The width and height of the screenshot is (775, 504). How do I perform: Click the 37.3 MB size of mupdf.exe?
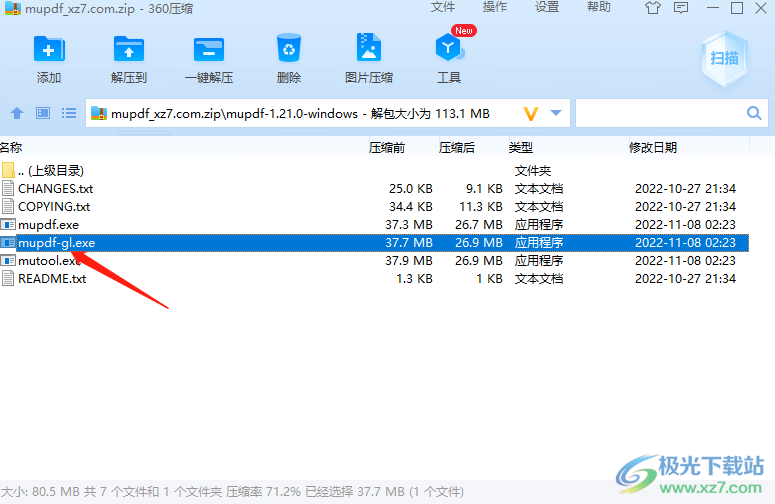(409, 225)
